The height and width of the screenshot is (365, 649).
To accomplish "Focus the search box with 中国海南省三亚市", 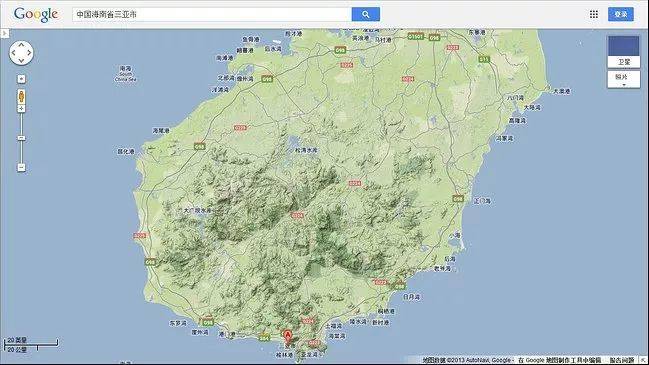I will (x=212, y=14).
